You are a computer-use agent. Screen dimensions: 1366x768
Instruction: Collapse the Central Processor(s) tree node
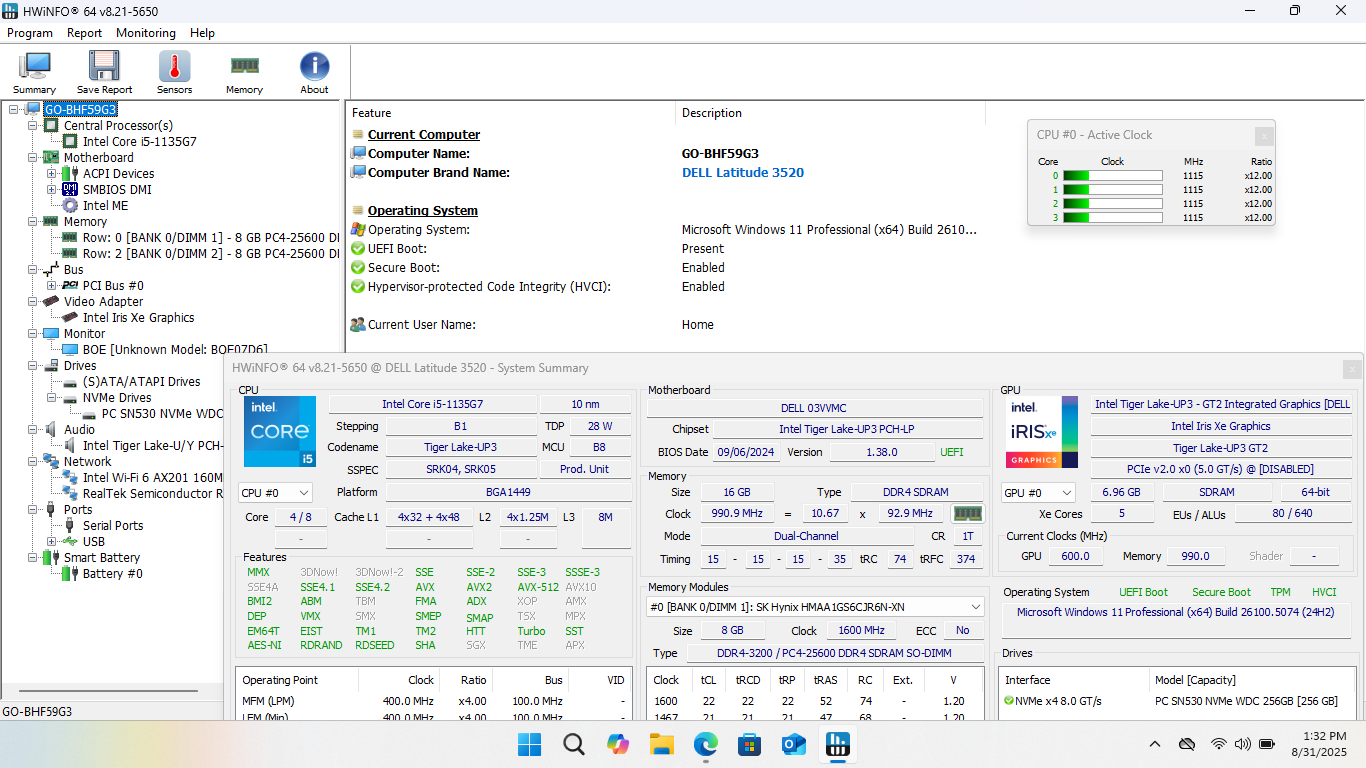click(33, 126)
